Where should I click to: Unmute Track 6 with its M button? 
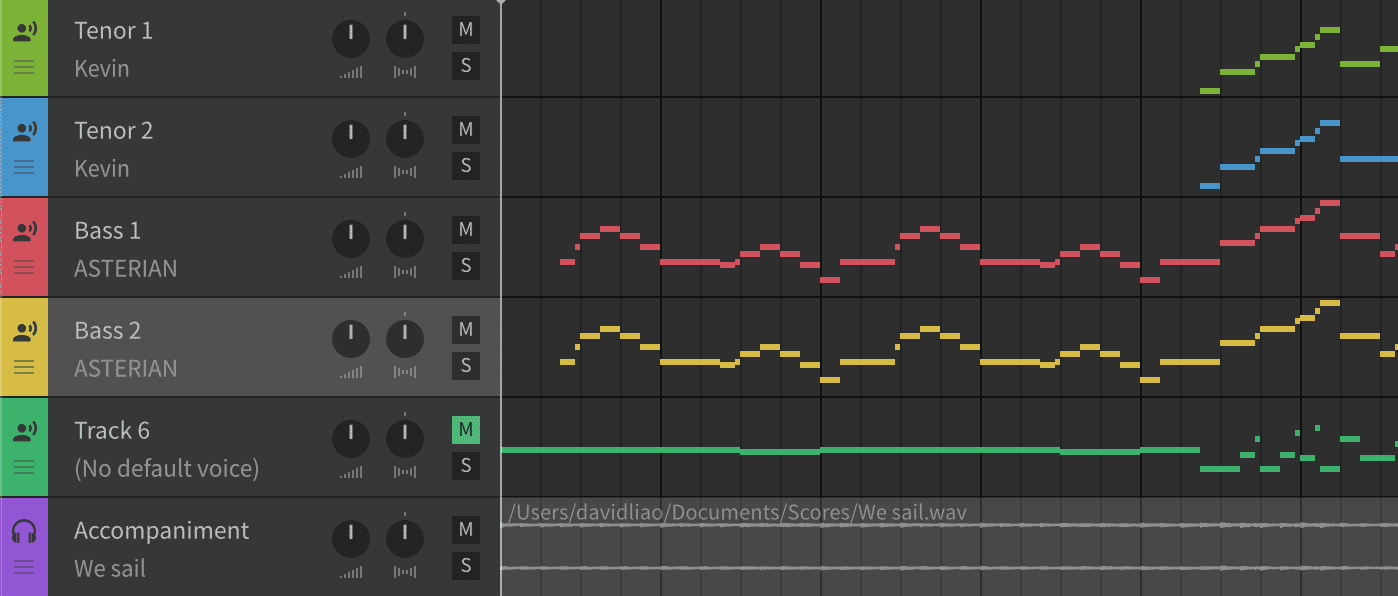coord(465,430)
